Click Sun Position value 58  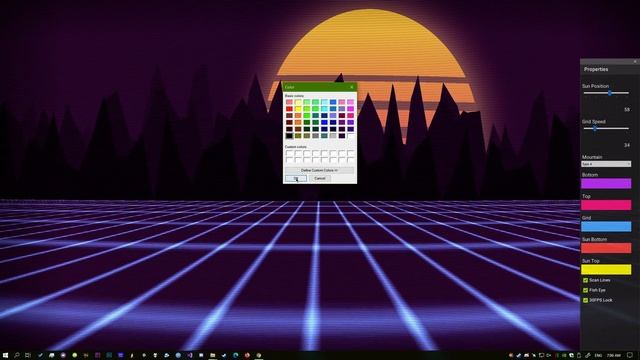click(627, 109)
